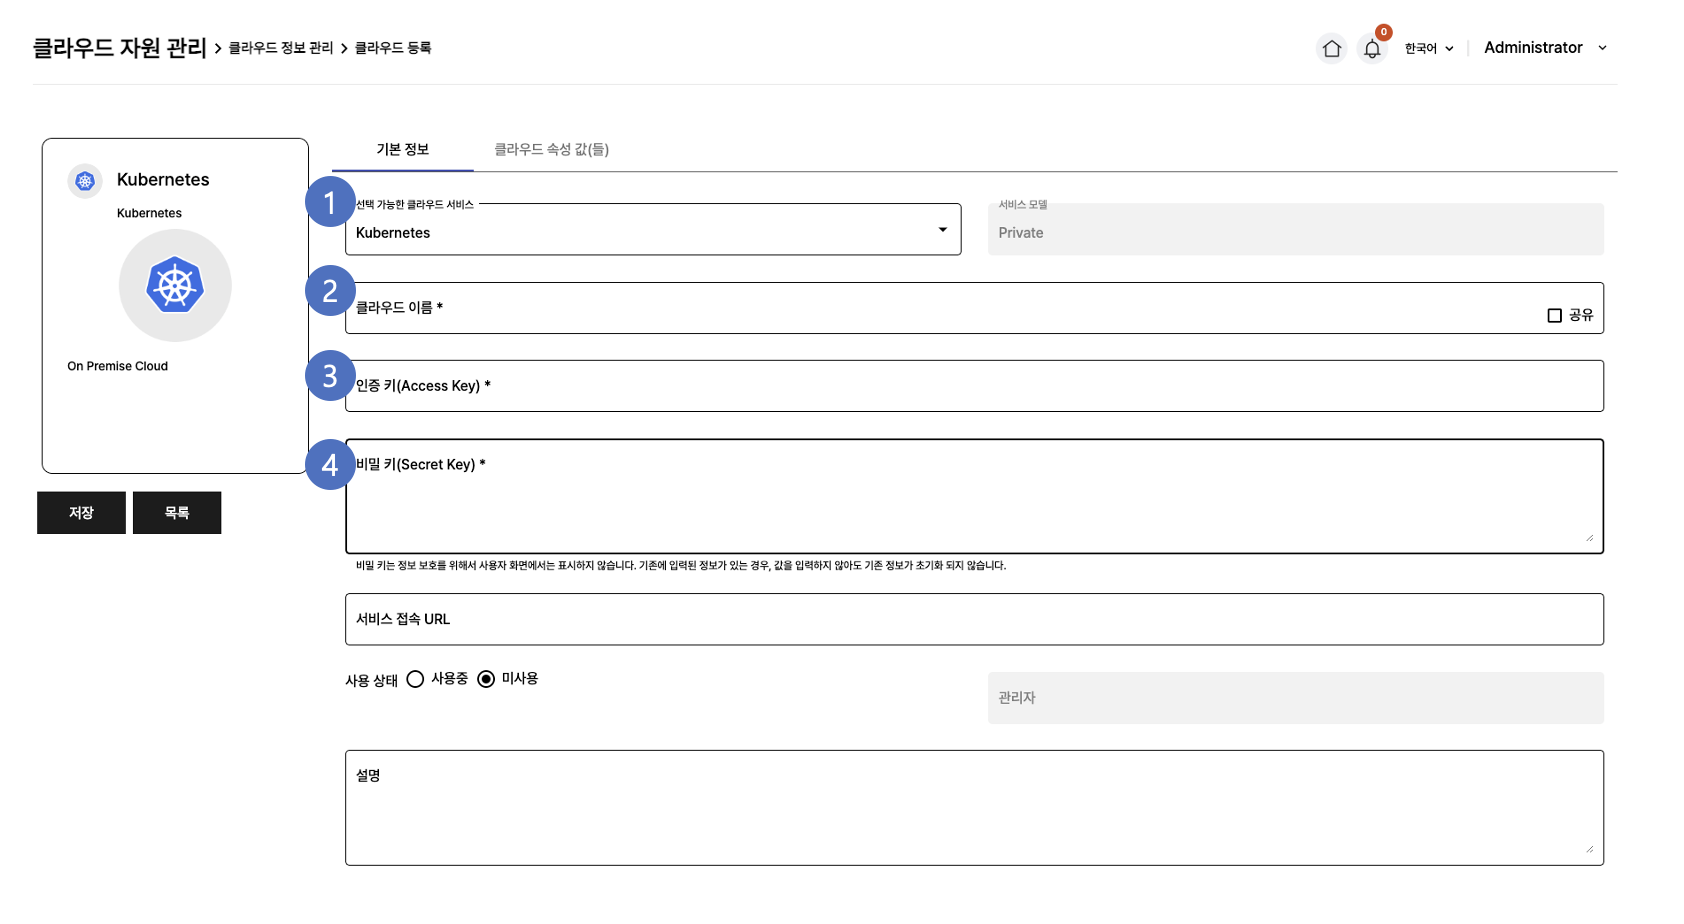Click the 서비스 접속 URL input field

[974, 620]
